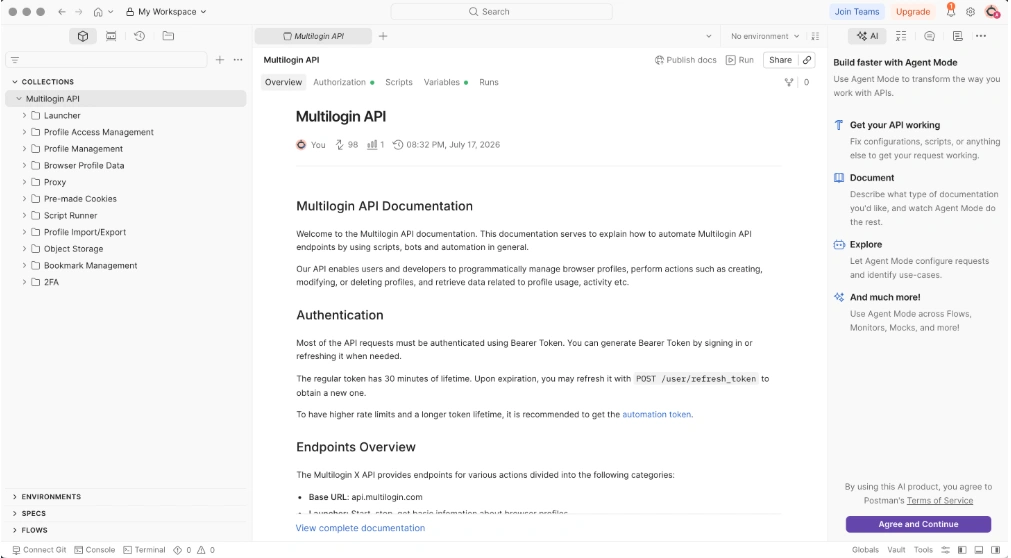Open the variables pane icon in right sidebar

click(x=901, y=36)
